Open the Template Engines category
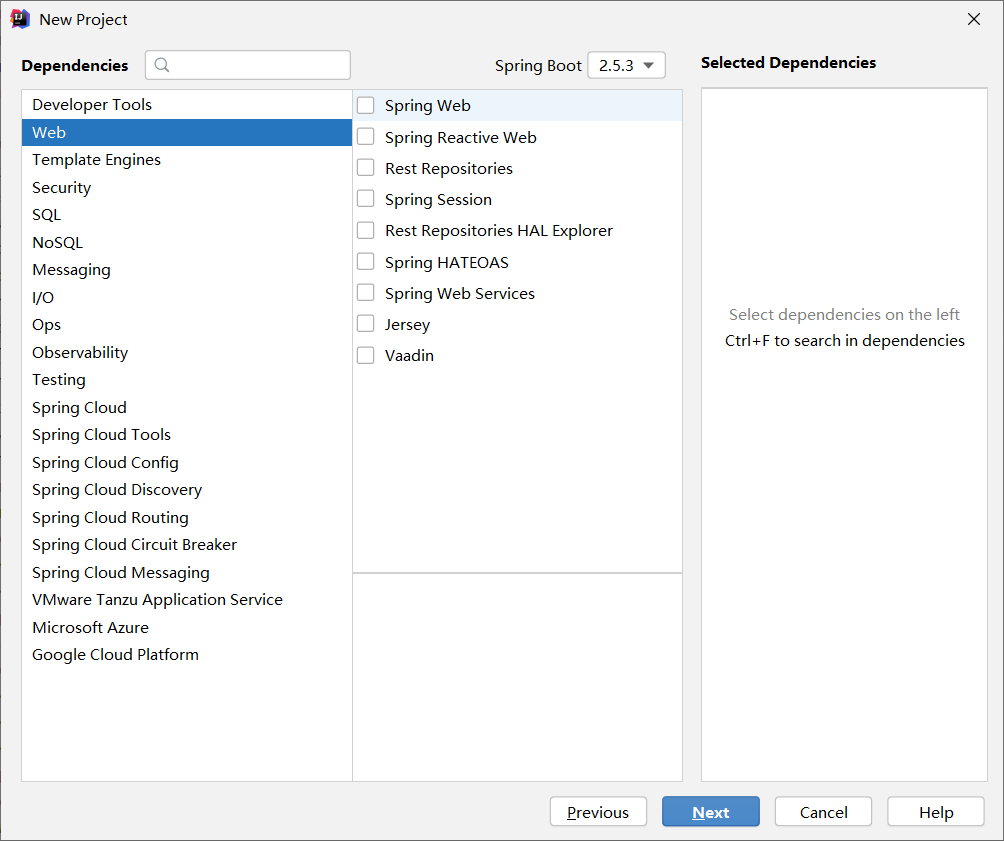This screenshot has width=1004, height=841. (x=96, y=160)
